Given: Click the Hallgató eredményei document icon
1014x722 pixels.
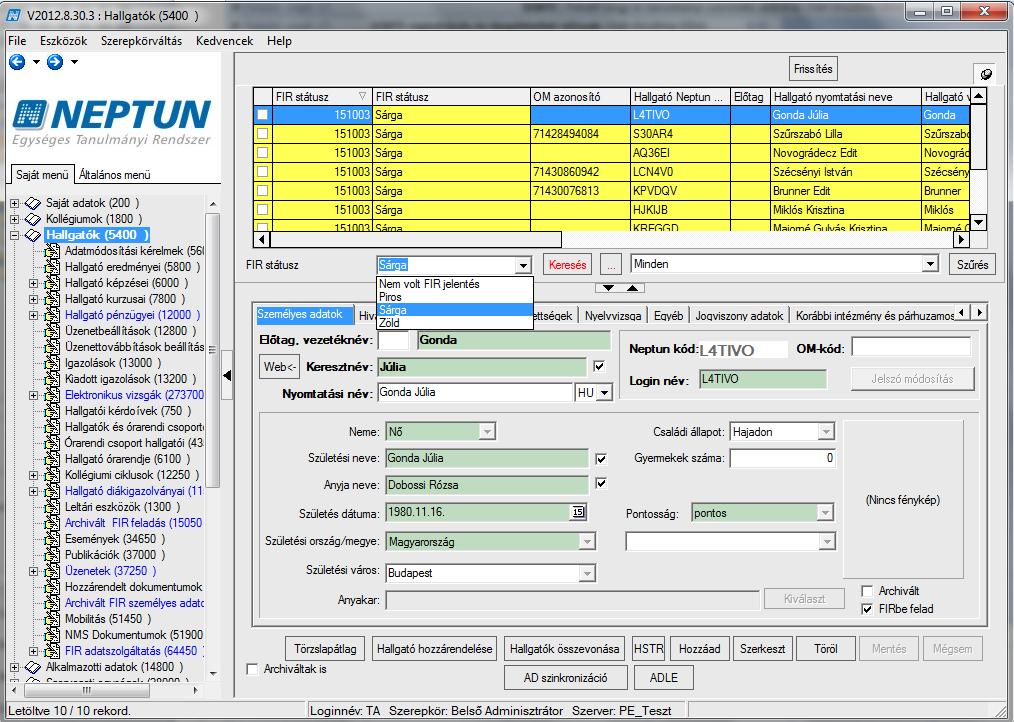Looking at the screenshot, I should (x=52, y=267).
